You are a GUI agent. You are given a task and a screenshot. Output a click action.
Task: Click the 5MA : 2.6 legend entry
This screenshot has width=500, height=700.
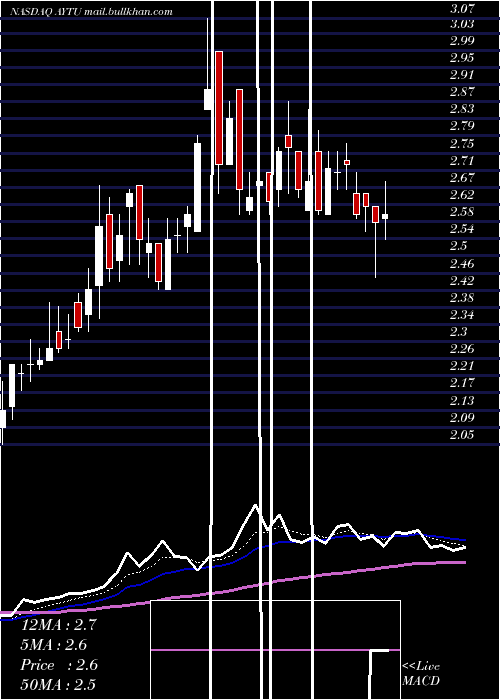point(54,645)
